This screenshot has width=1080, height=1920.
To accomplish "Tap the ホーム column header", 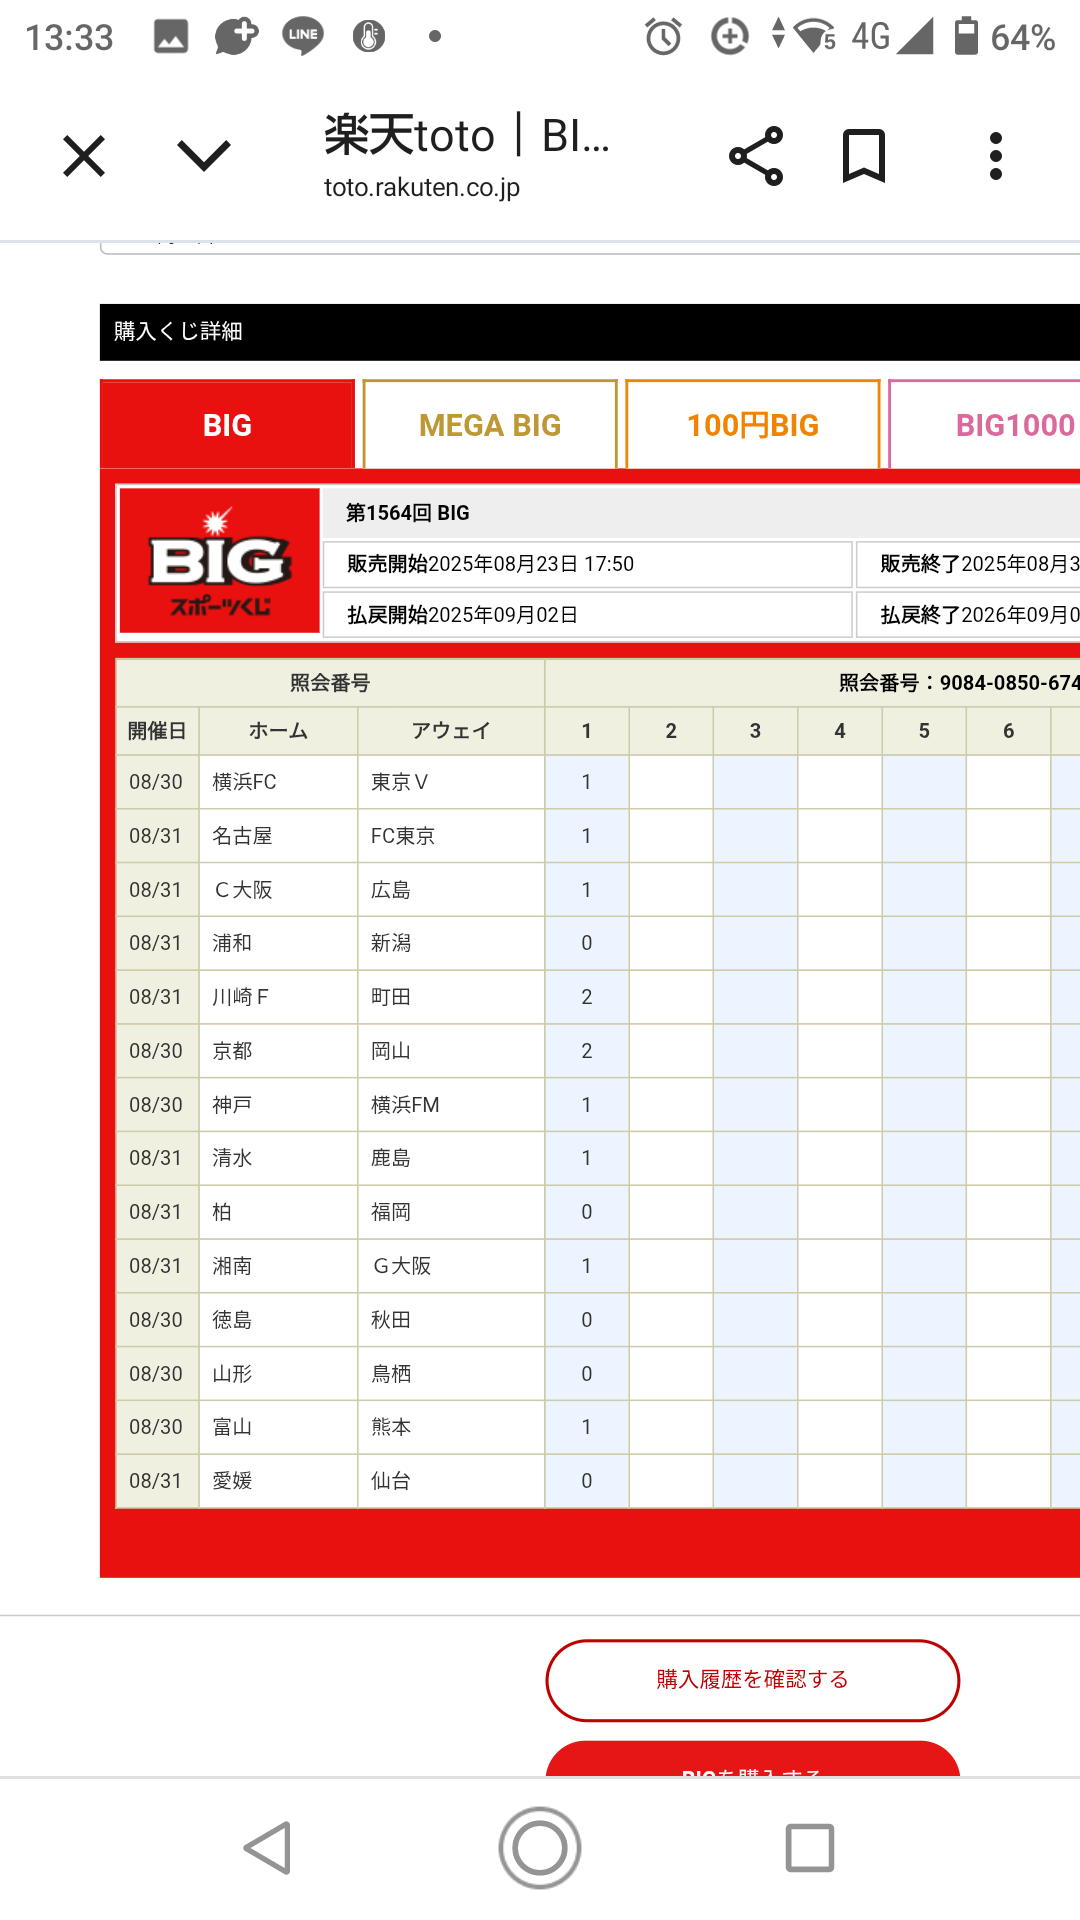I will [x=278, y=731].
